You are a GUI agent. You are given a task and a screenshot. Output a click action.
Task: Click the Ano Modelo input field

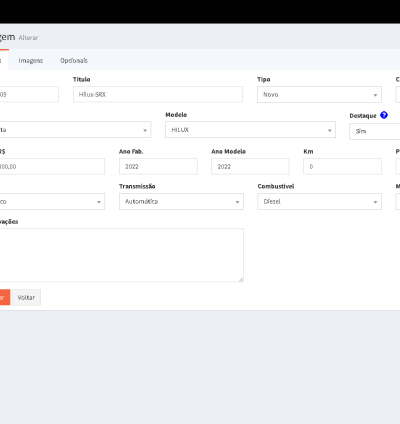point(250,166)
